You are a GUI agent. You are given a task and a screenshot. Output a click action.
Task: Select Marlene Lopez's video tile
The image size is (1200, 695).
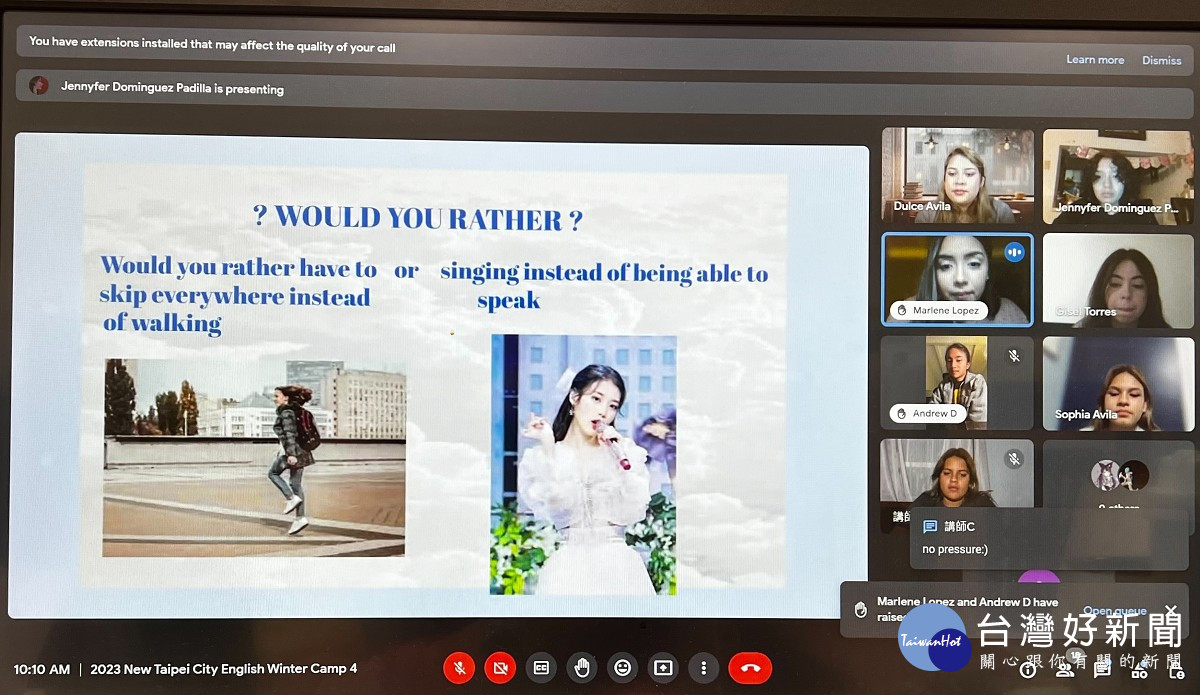[x=957, y=279]
